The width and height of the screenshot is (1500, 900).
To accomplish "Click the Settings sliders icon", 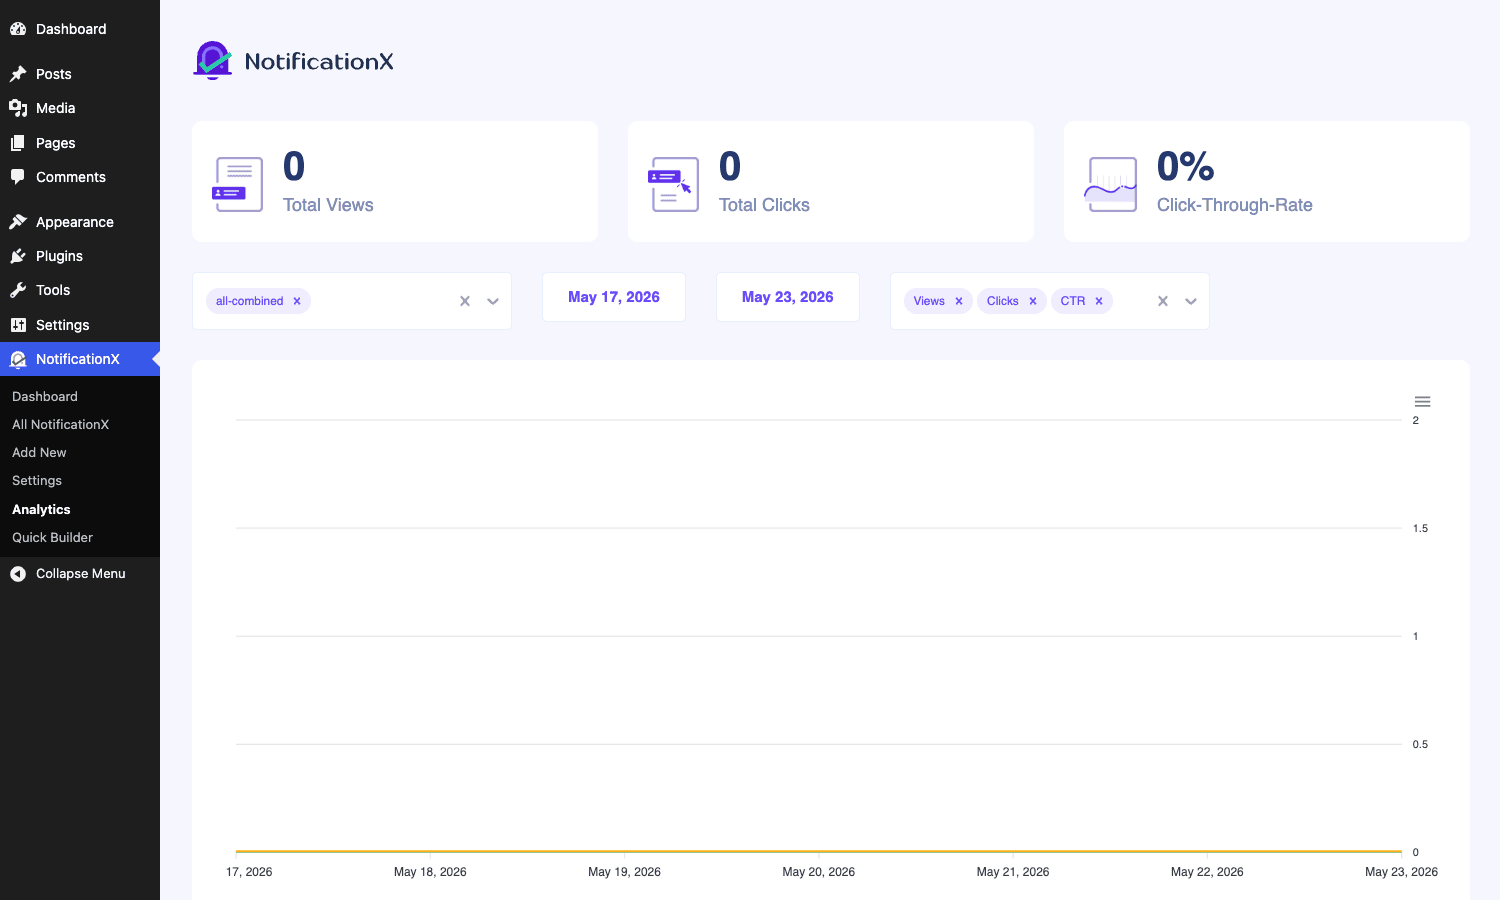I will click(18, 325).
